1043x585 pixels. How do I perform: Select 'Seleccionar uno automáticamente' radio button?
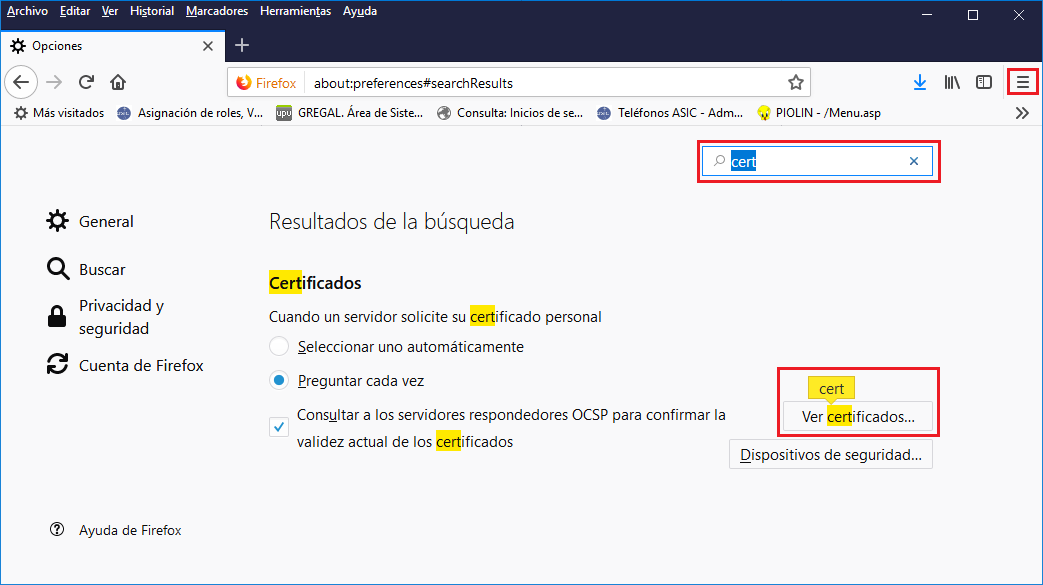coord(280,346)
